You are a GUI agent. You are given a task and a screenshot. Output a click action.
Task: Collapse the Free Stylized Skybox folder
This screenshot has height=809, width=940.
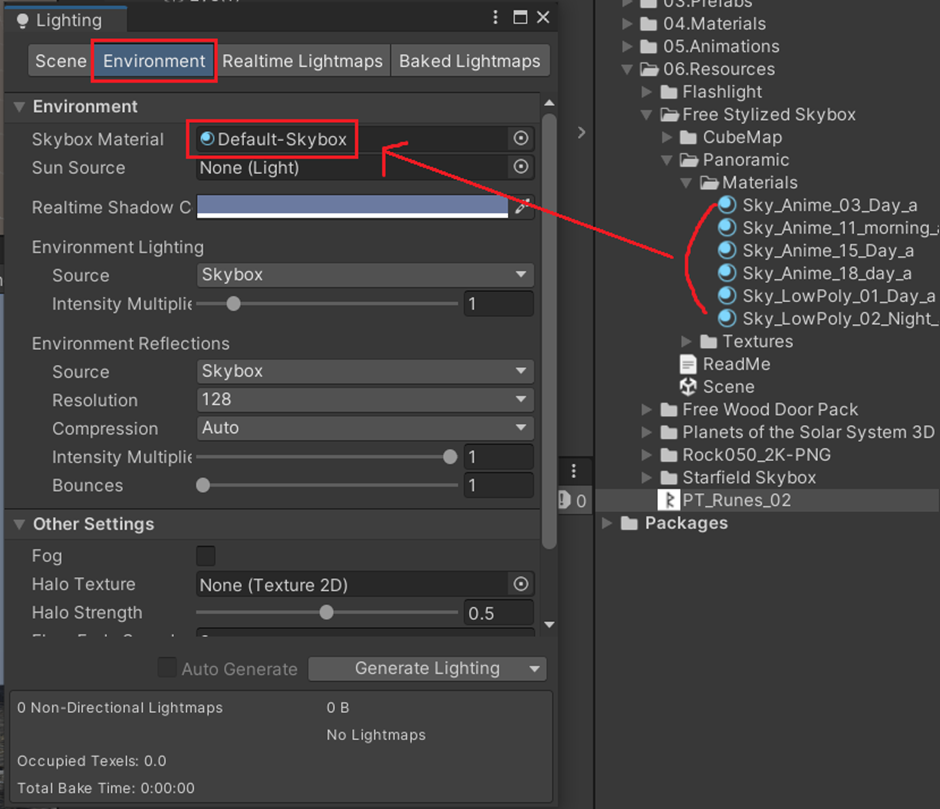646,115
